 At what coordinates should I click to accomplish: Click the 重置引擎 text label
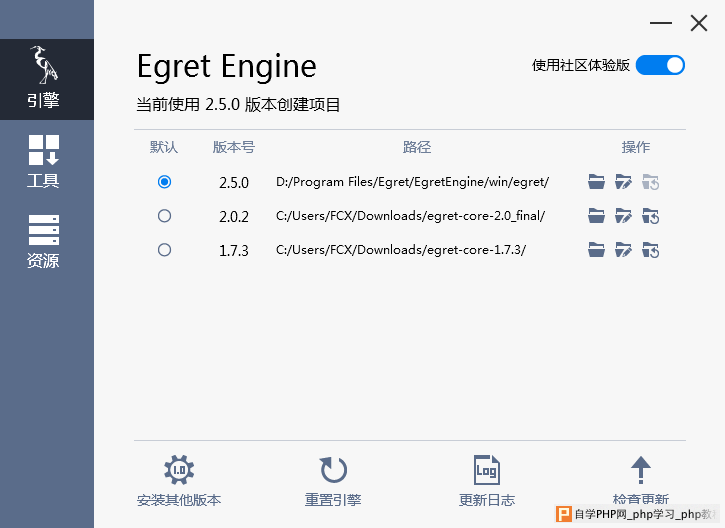click(x=333, y=500)
